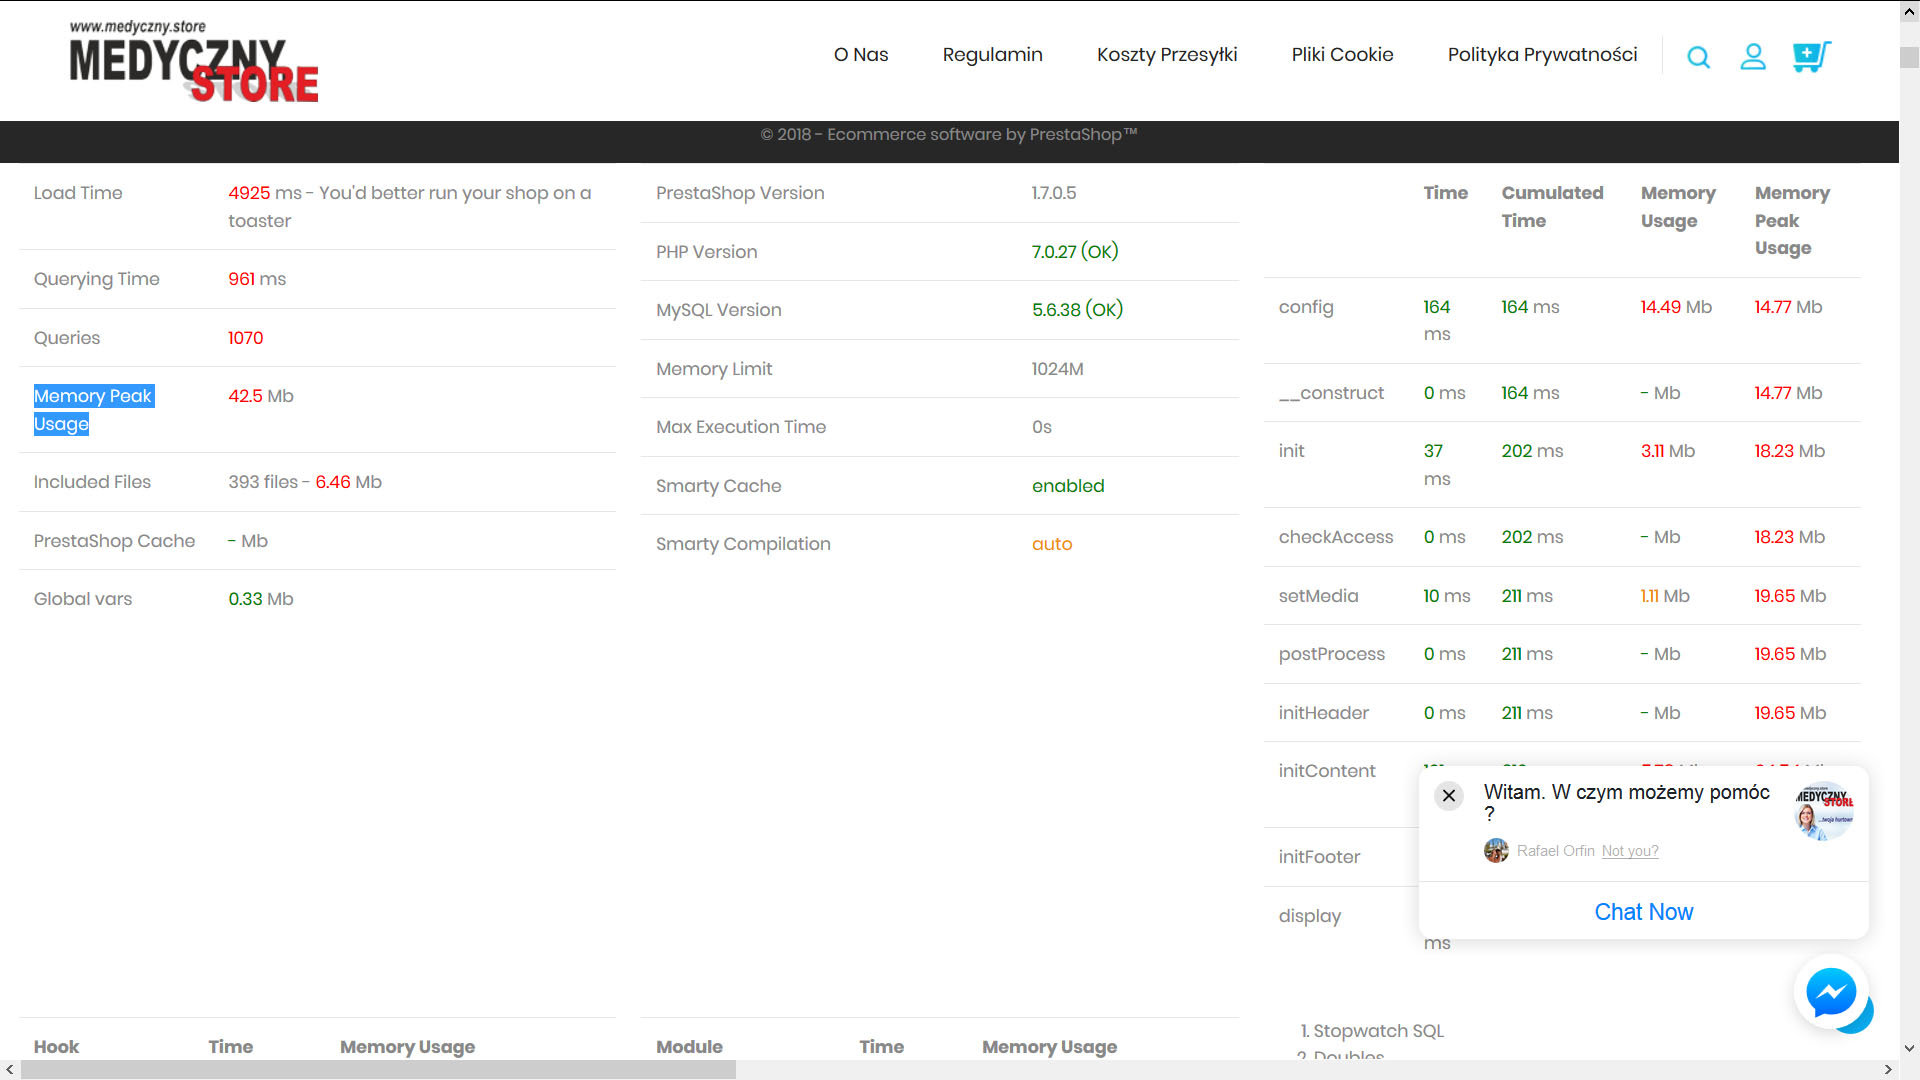Close the chat popup with X
This screenshot has width=1920, height=1080.
(1448, 796)
